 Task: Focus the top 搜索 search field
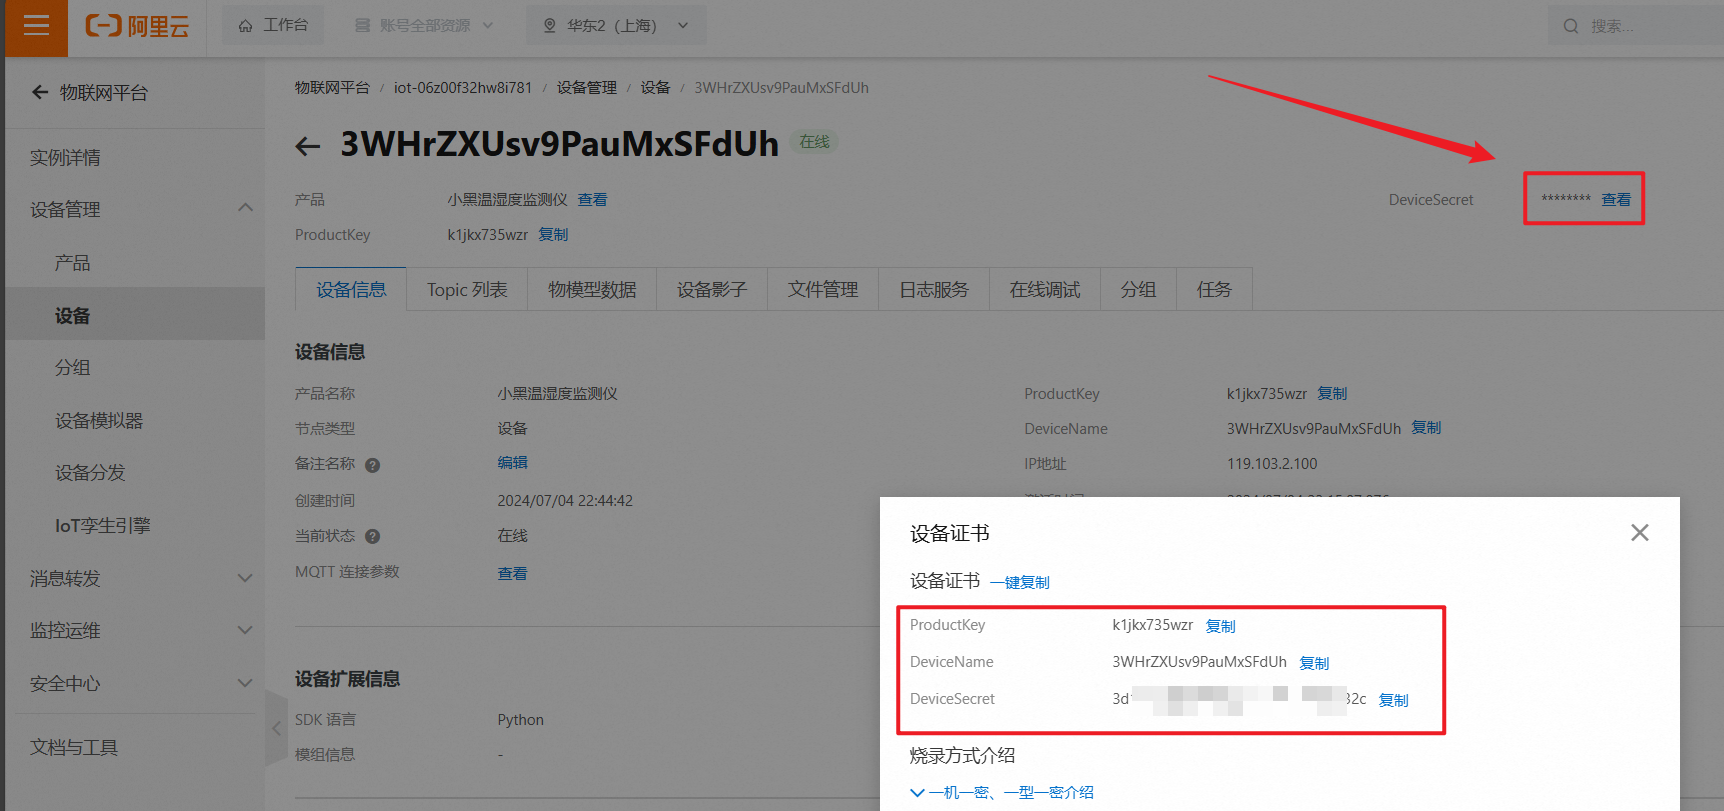[x=1636, y=26]
